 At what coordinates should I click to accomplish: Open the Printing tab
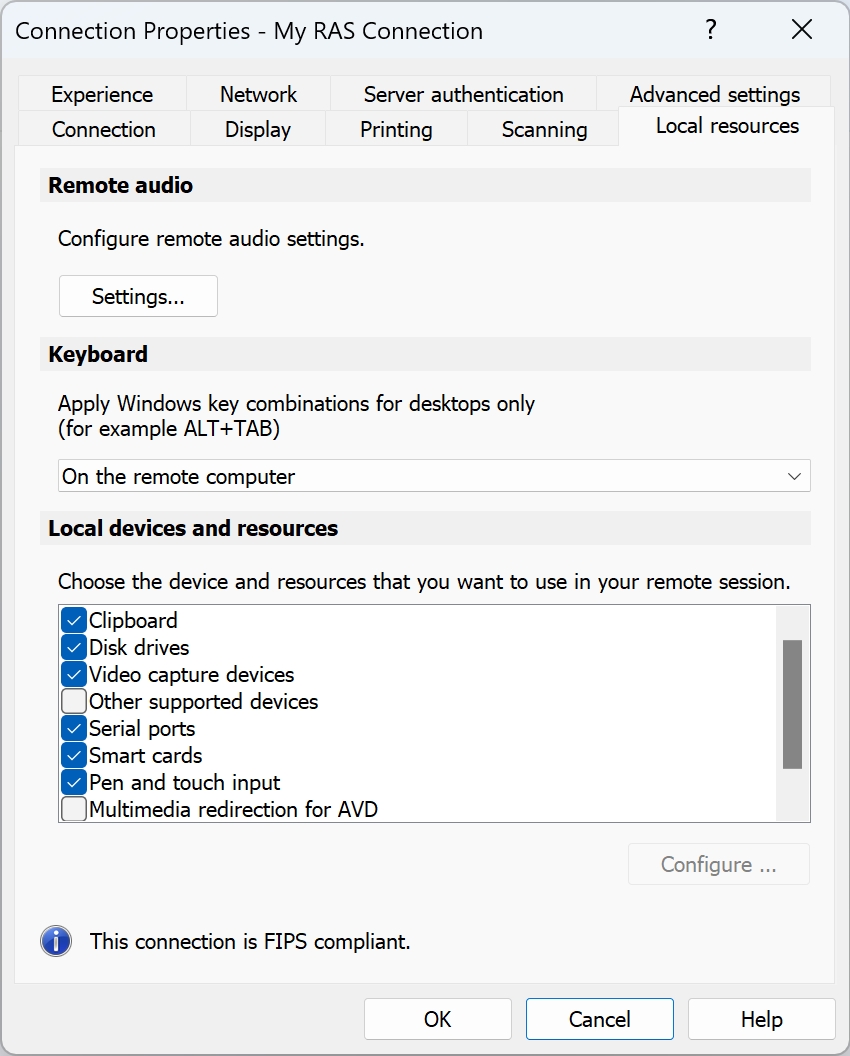(396, 130)
